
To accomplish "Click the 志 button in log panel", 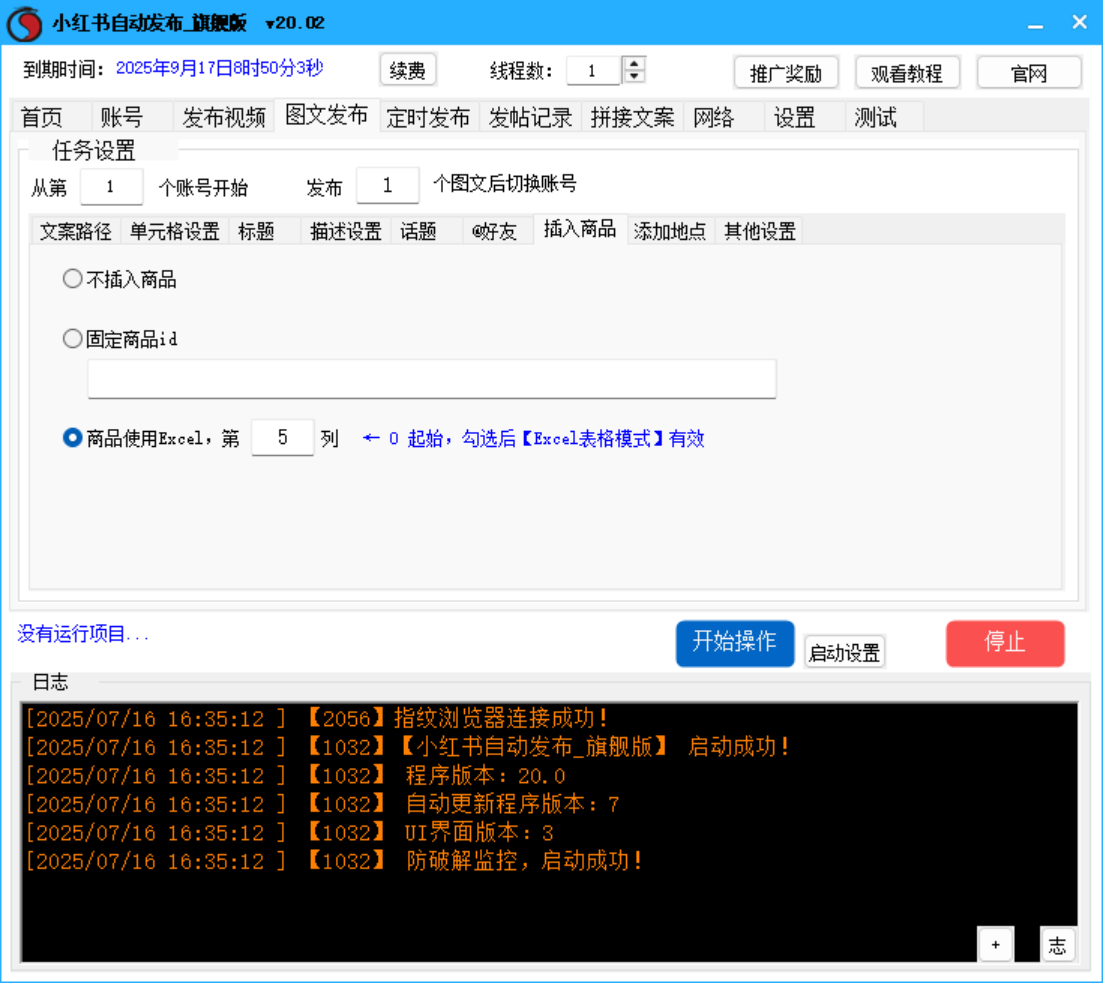I will click(1057, 945).
